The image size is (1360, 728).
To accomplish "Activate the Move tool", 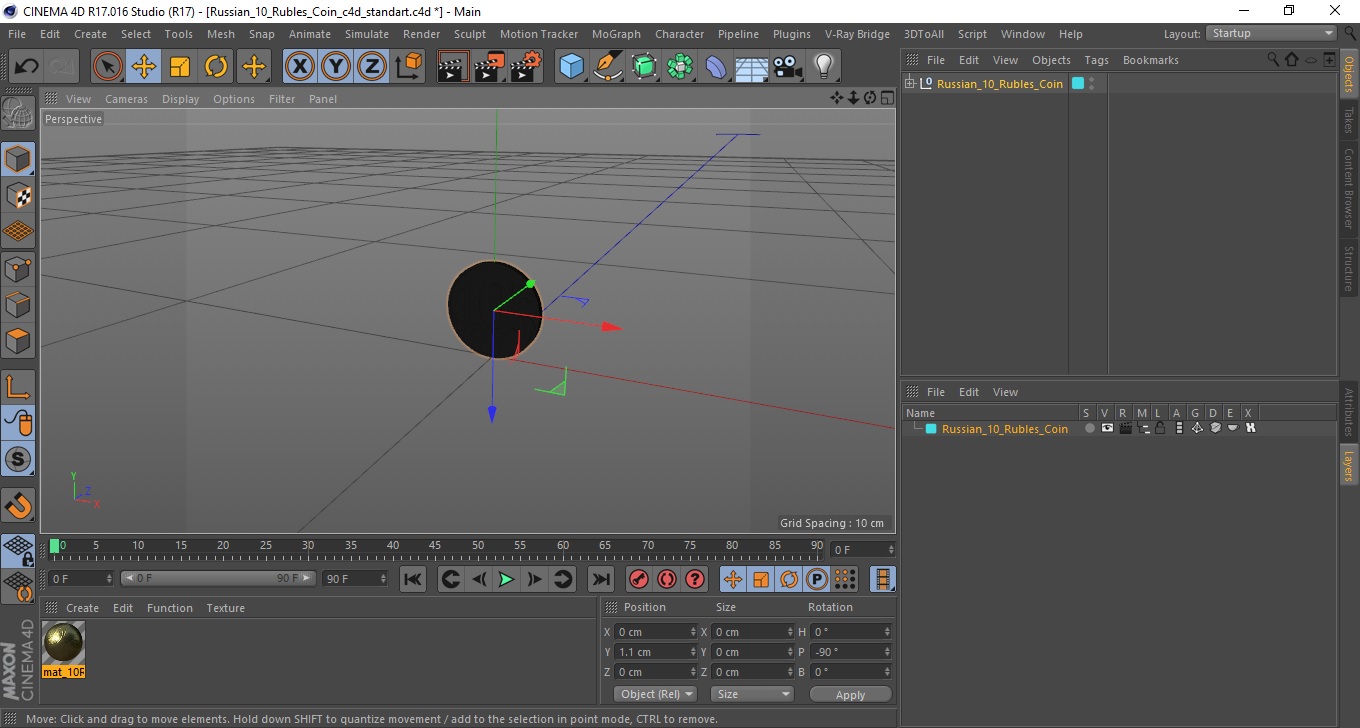I will click(144, 67).
